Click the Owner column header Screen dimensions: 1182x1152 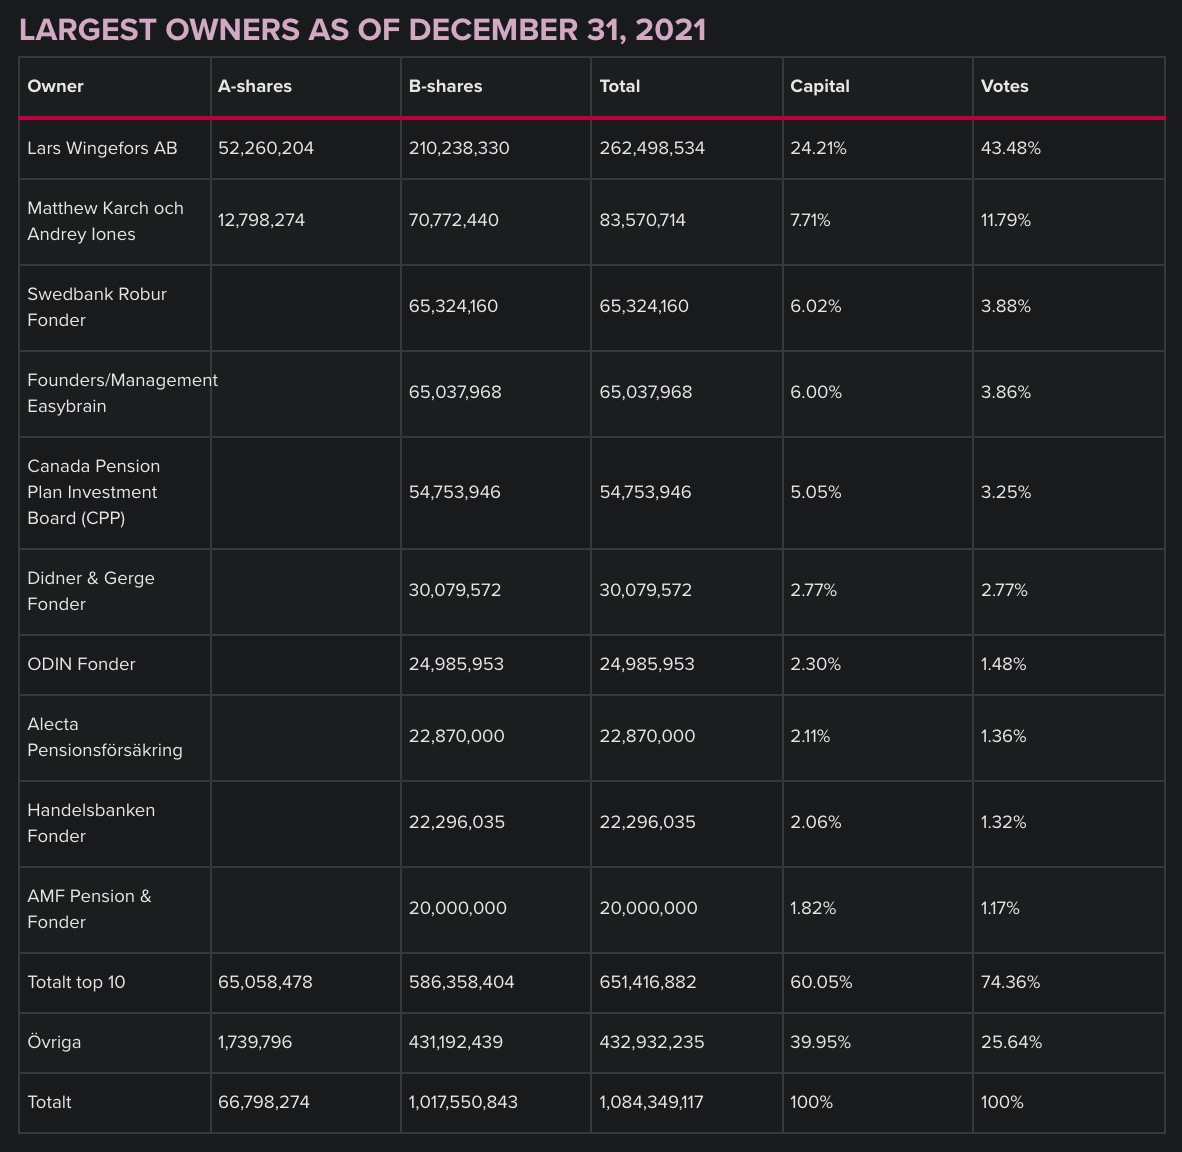[x=56, y=86]
